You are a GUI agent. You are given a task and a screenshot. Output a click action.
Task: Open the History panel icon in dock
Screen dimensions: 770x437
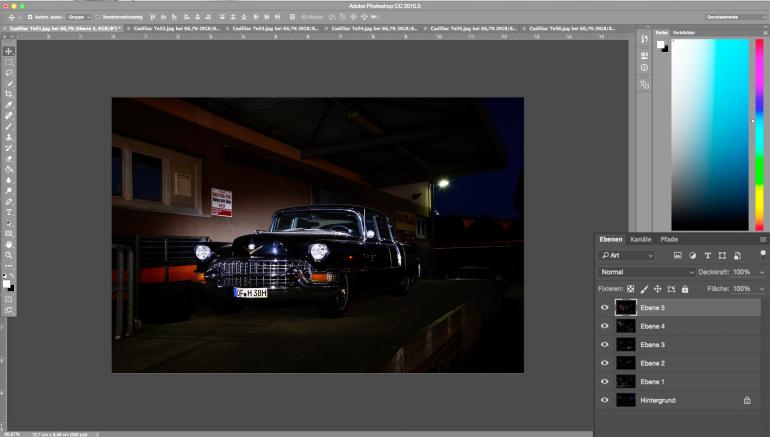click(x=644, y=39)
